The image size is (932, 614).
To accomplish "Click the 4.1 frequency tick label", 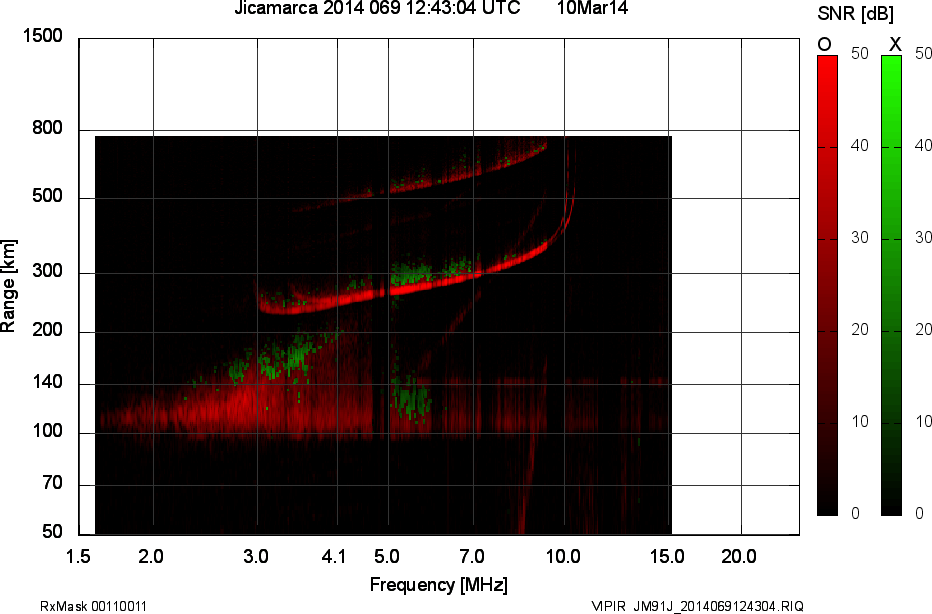I will [333, 556].
